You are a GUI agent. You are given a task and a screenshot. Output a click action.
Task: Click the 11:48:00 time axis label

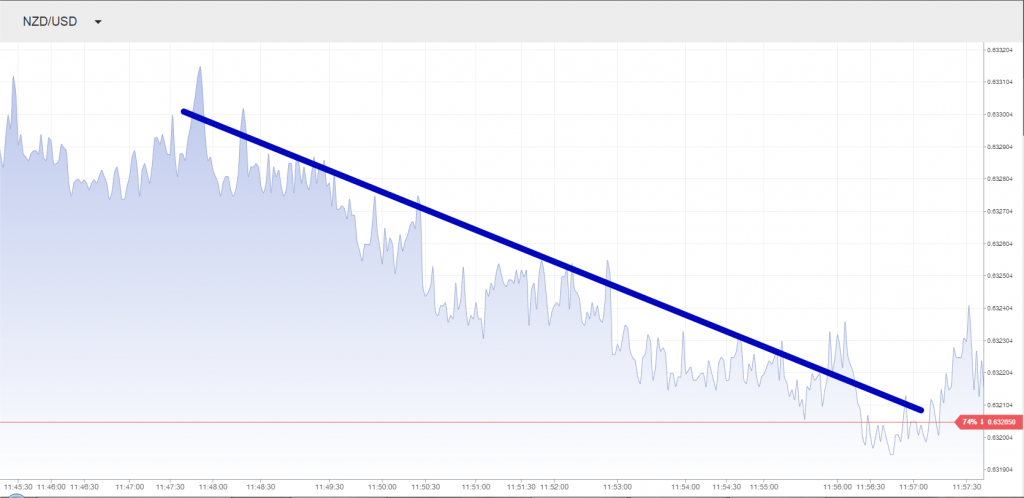[x=213, y=486]
